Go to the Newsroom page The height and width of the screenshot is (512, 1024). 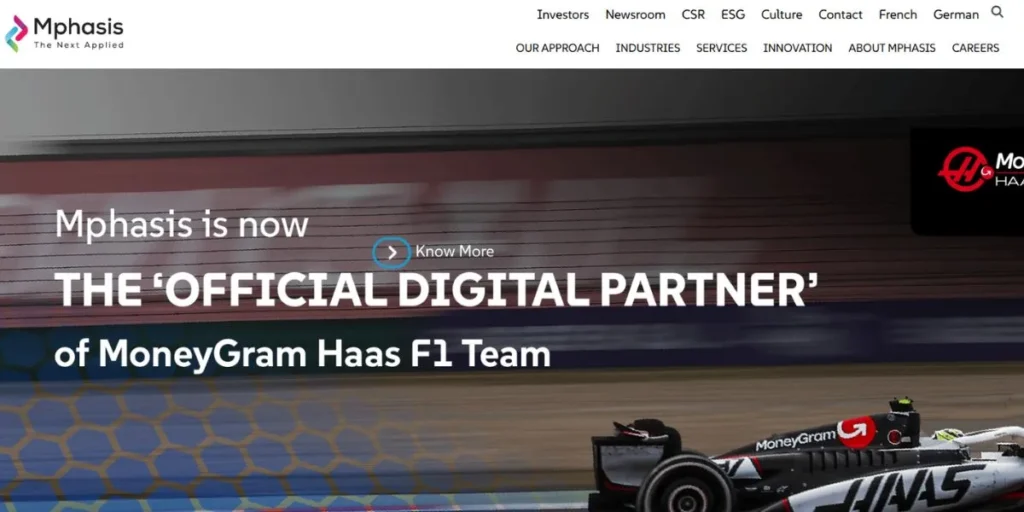(x=635, y=14)
